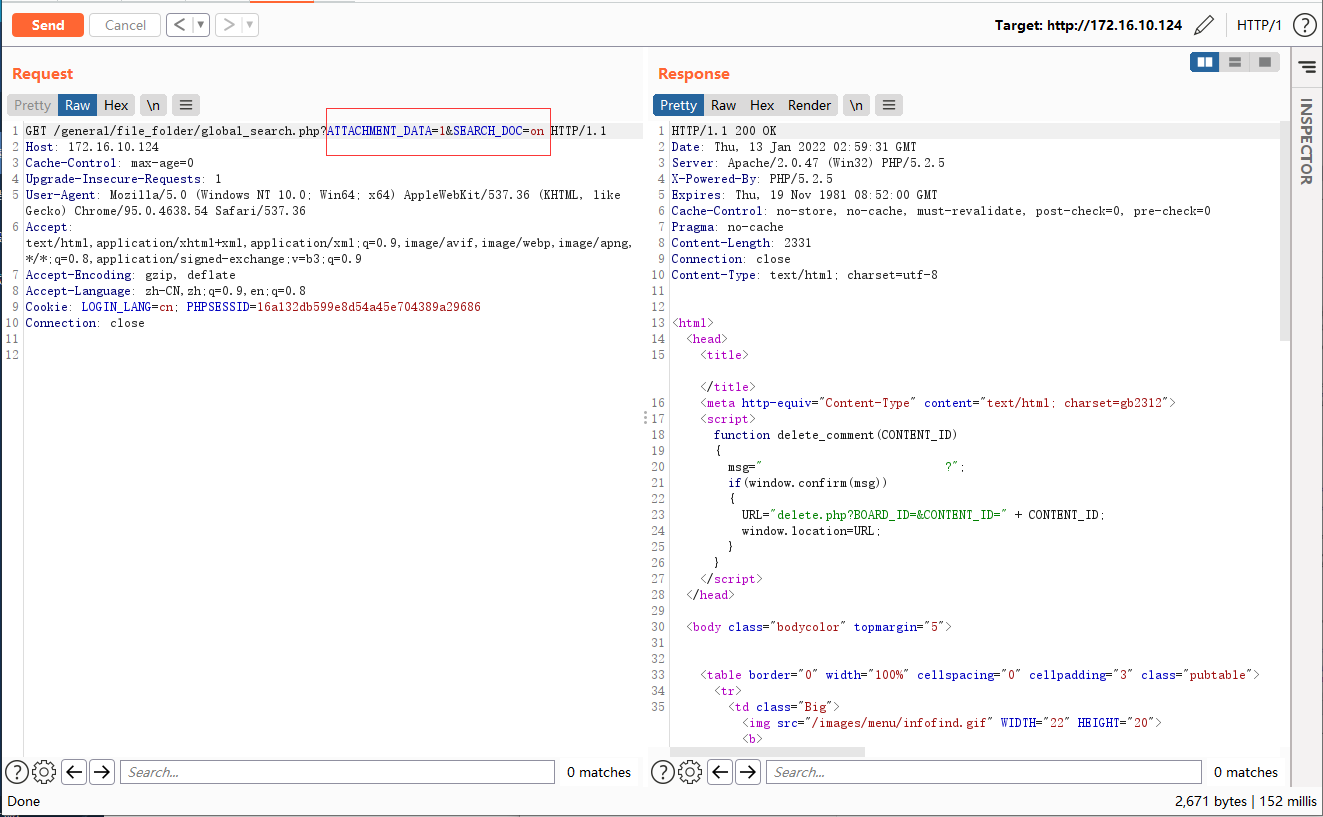This screenshot has width=1323, height=817.
Task: Open Response search settings gear
Action: (x=690, y=772)
